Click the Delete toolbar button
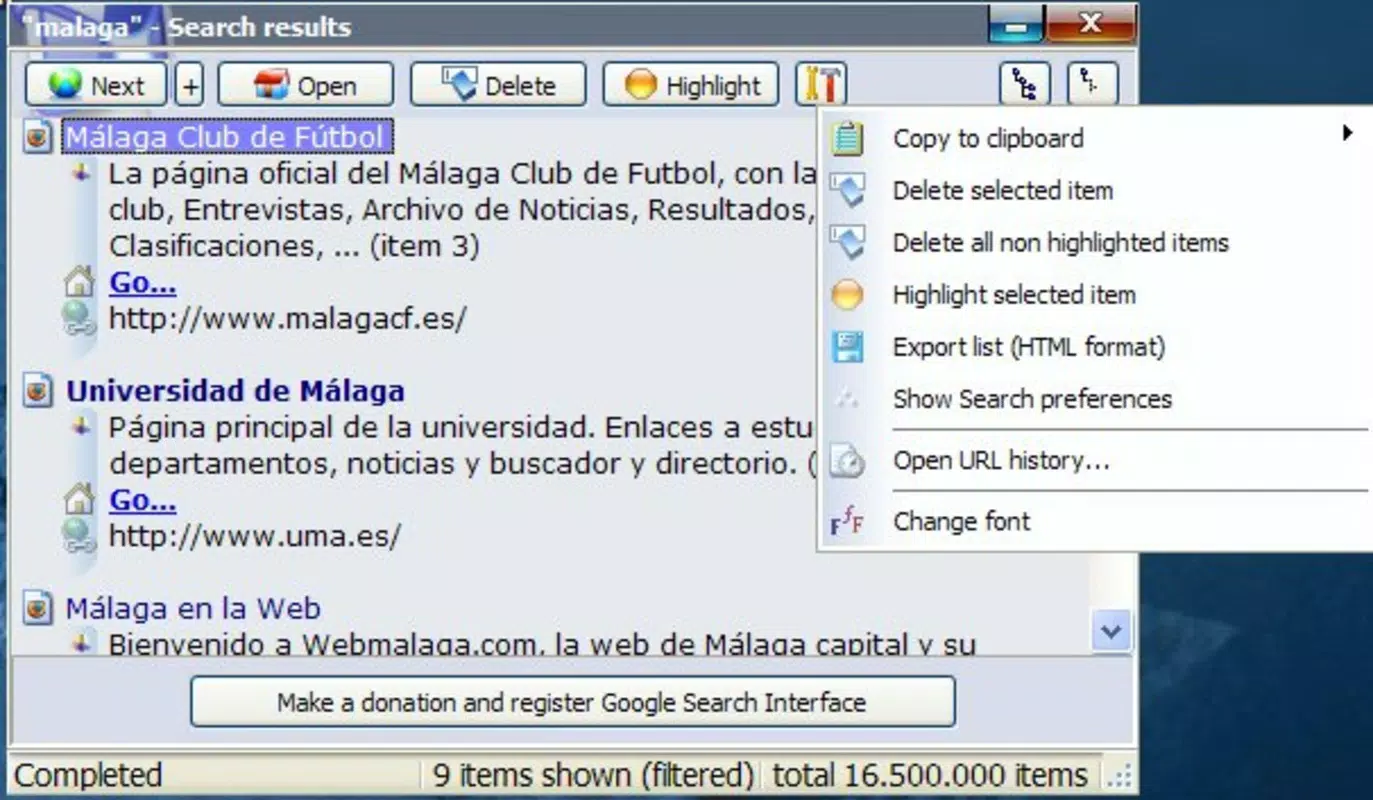The image size is (1373, 800). 498,85
